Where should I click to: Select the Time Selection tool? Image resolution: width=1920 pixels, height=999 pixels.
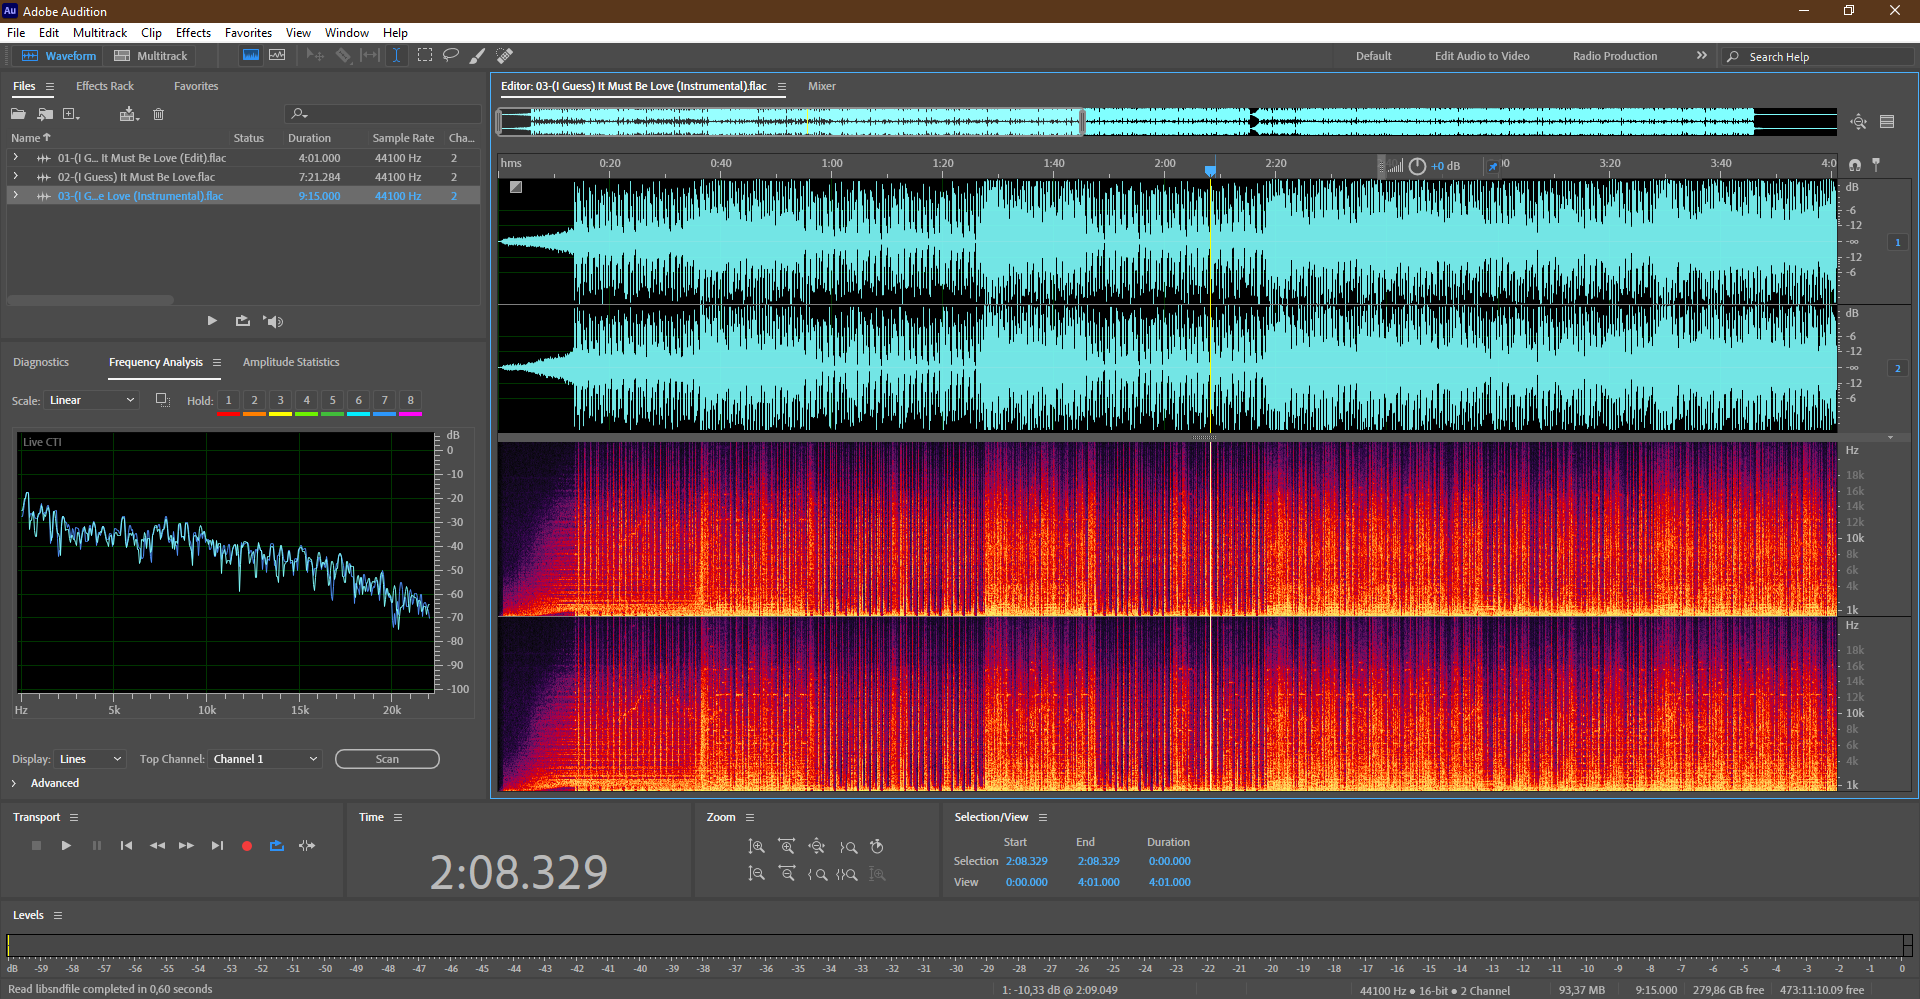click(396, 56)
